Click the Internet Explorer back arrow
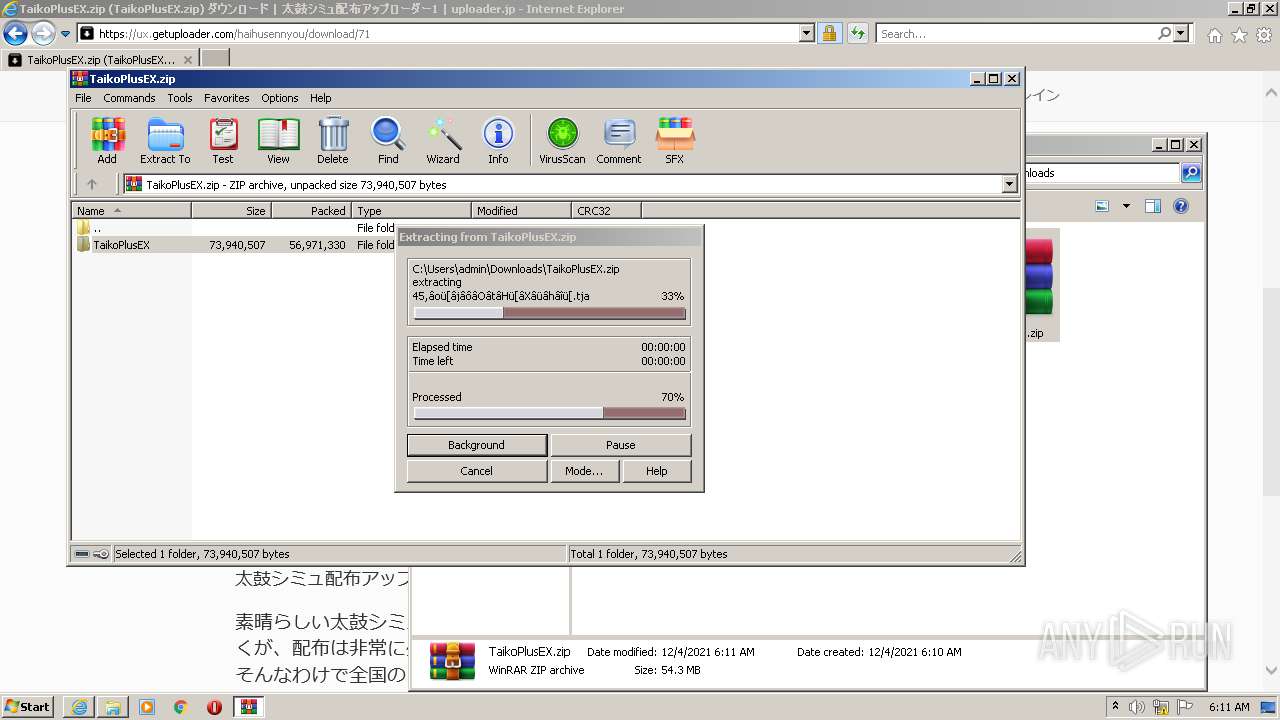 coord(15,33)
